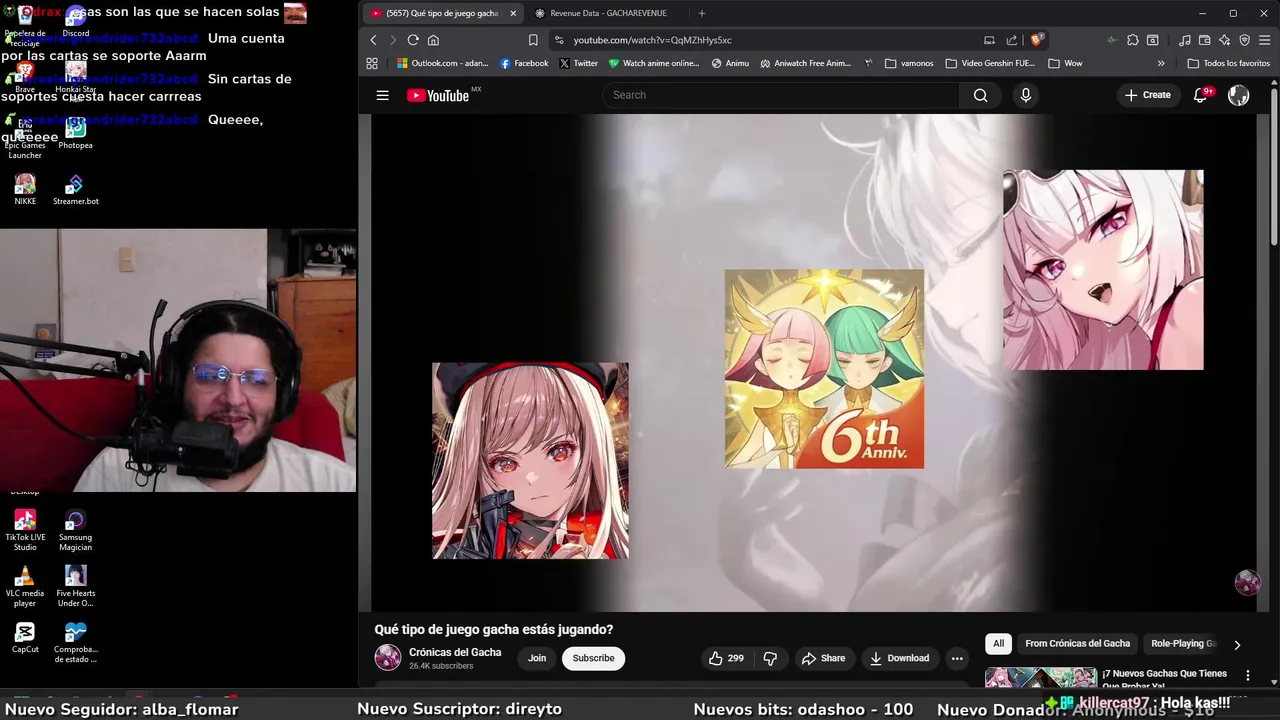Show hidden bookmarks with the chevron
The width and height of the screenshot is (1280, 720).
pyautogui.click(x=1161, y=63)
